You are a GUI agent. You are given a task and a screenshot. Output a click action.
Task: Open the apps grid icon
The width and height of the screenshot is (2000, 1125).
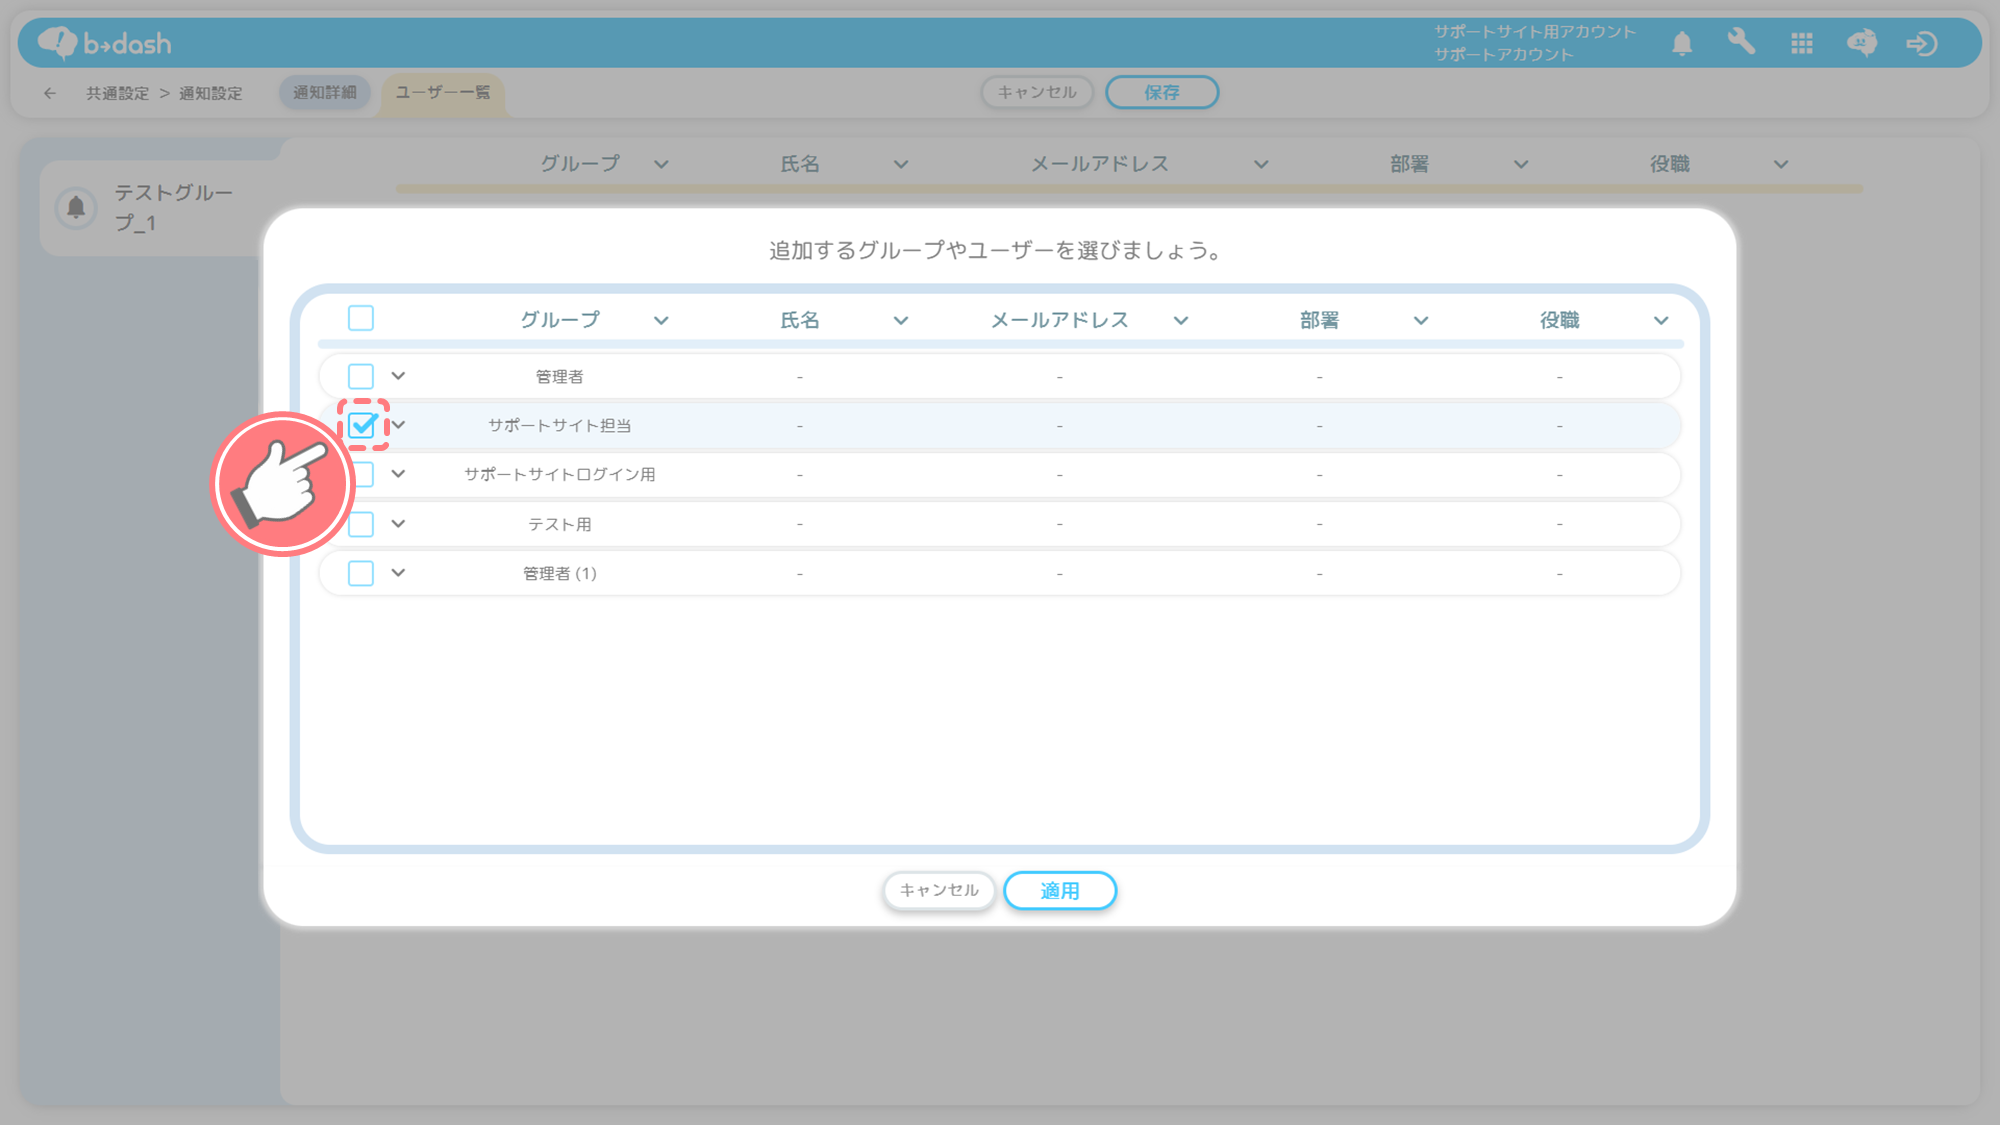[1802, 43]
